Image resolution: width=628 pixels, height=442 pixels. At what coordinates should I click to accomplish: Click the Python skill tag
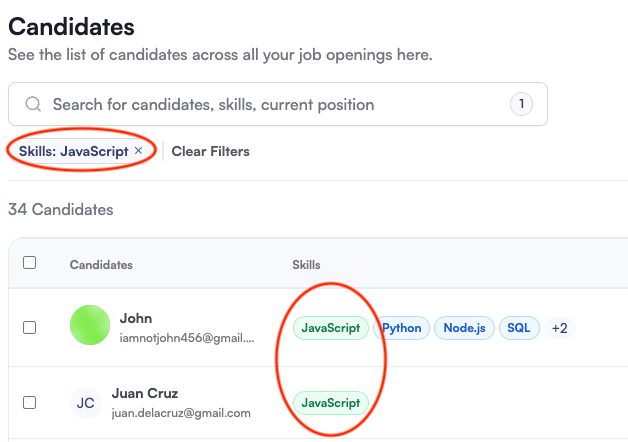tap(401, 328)
